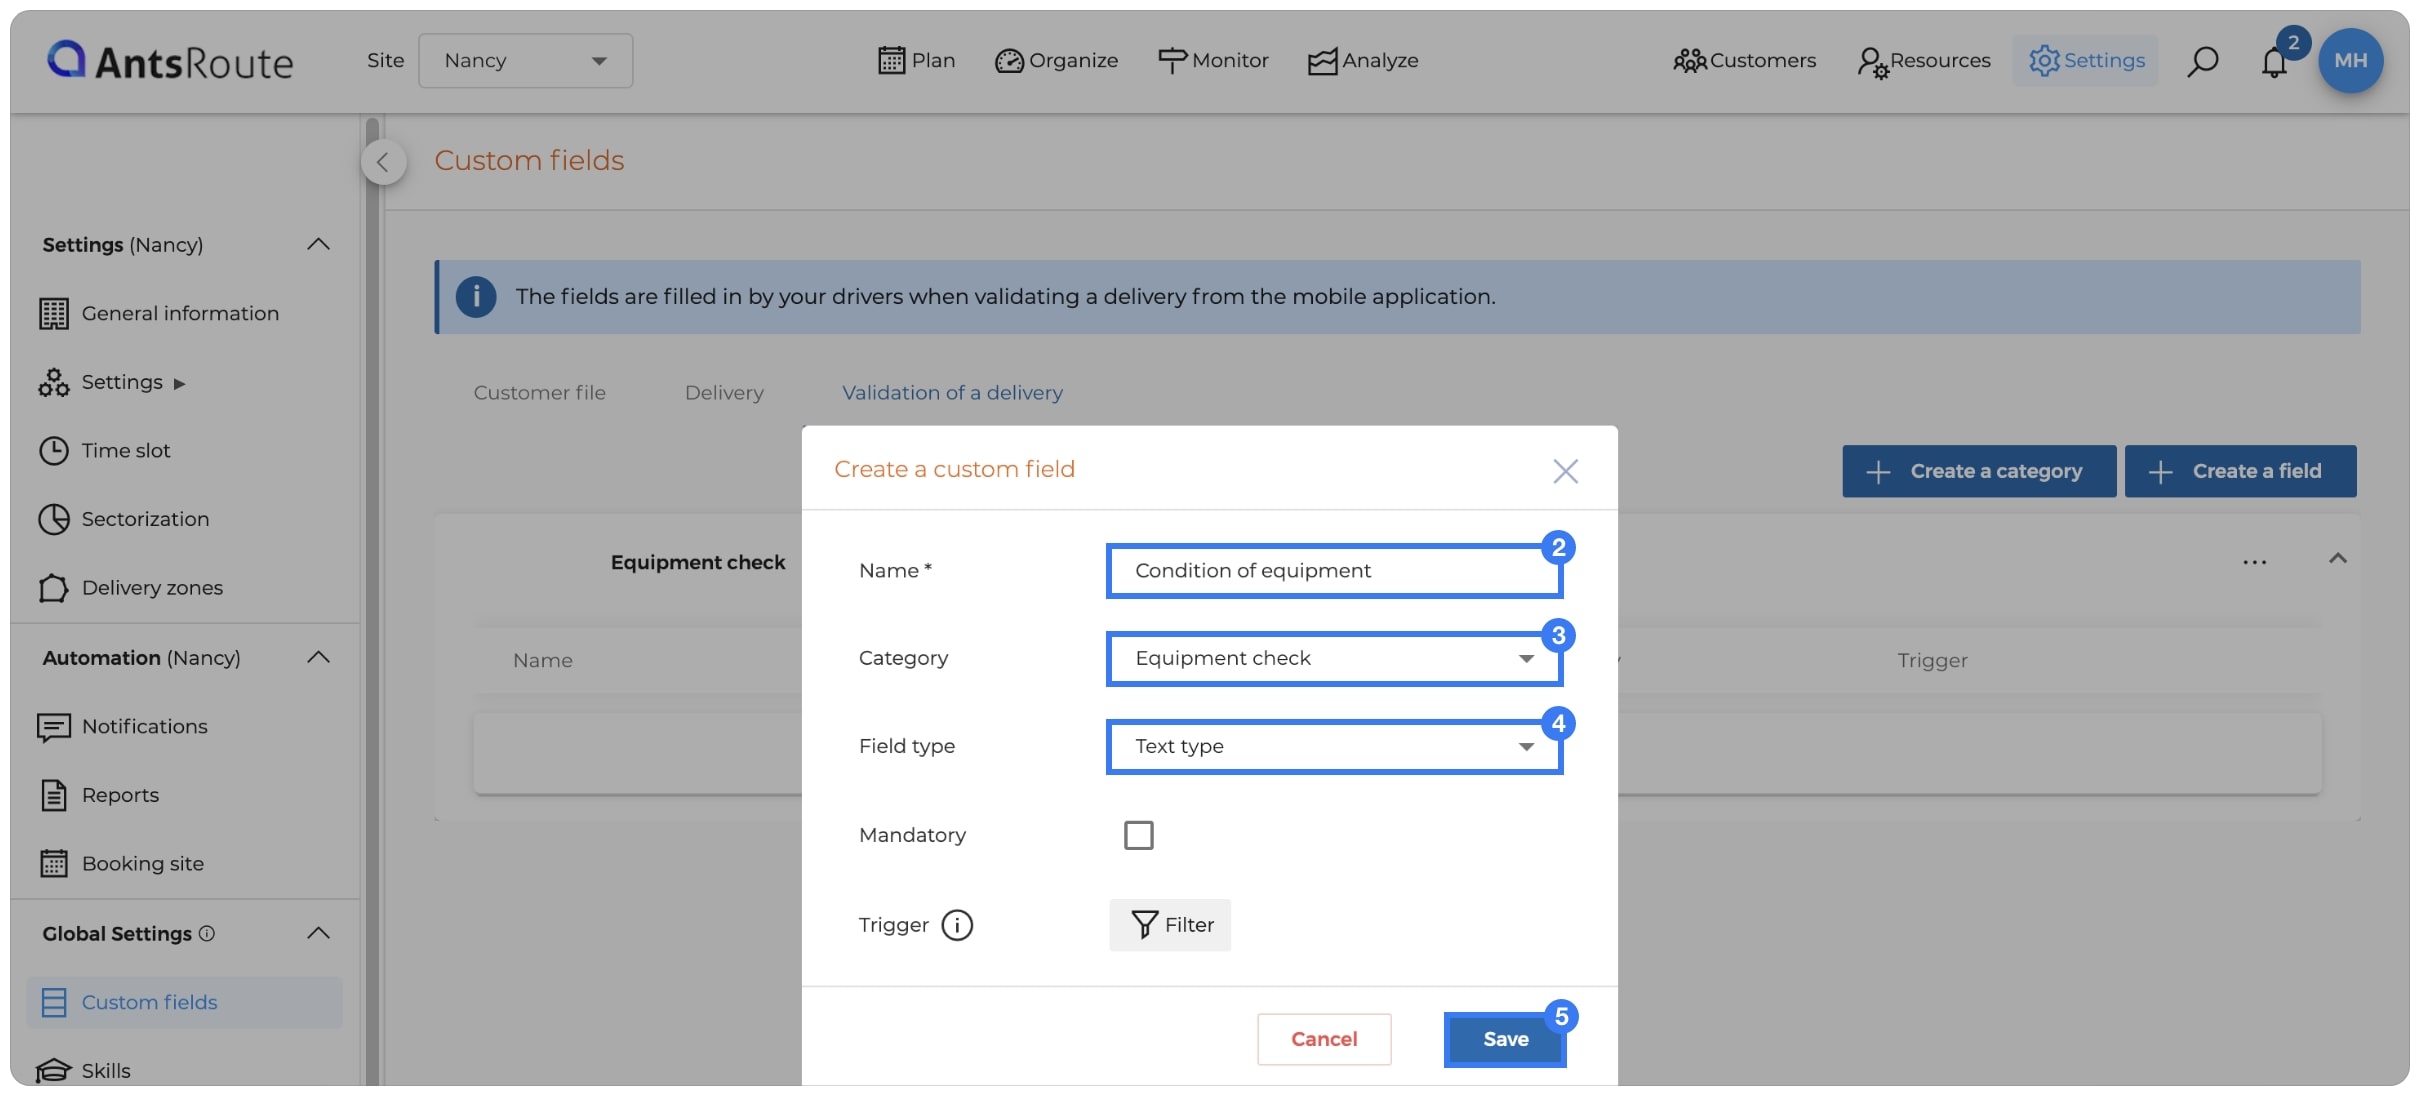2410x1094 pixels.
Task: Open the Monitor menu
Action: tap(1212, 61)
